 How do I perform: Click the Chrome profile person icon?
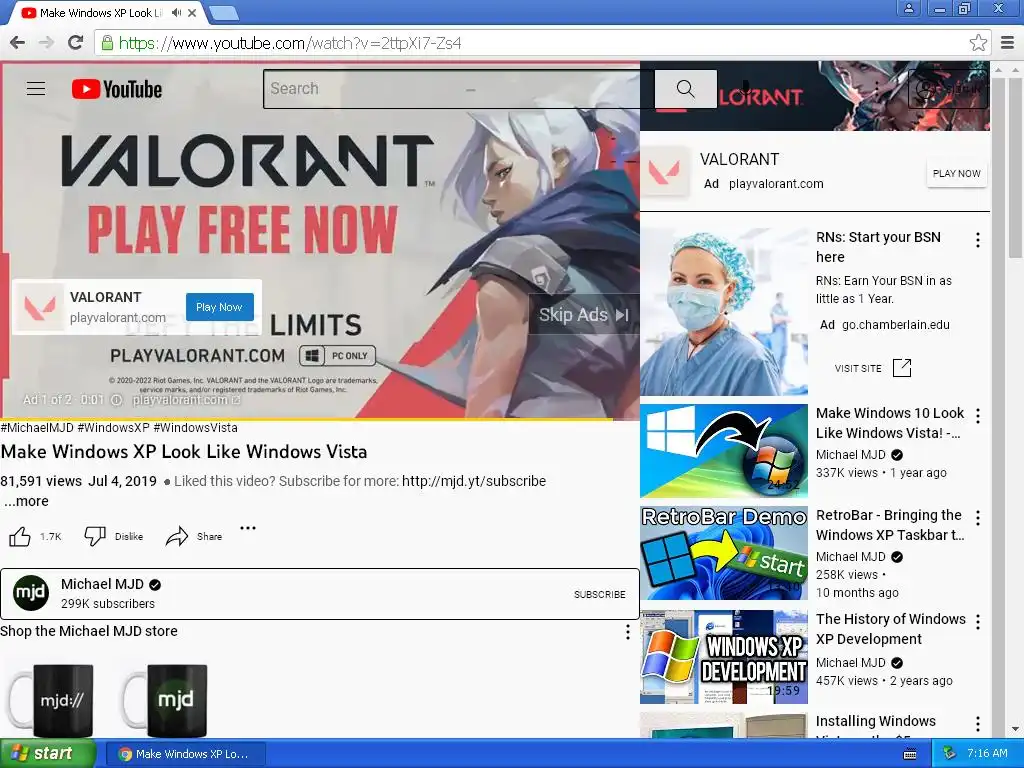(x=908, y=8)
